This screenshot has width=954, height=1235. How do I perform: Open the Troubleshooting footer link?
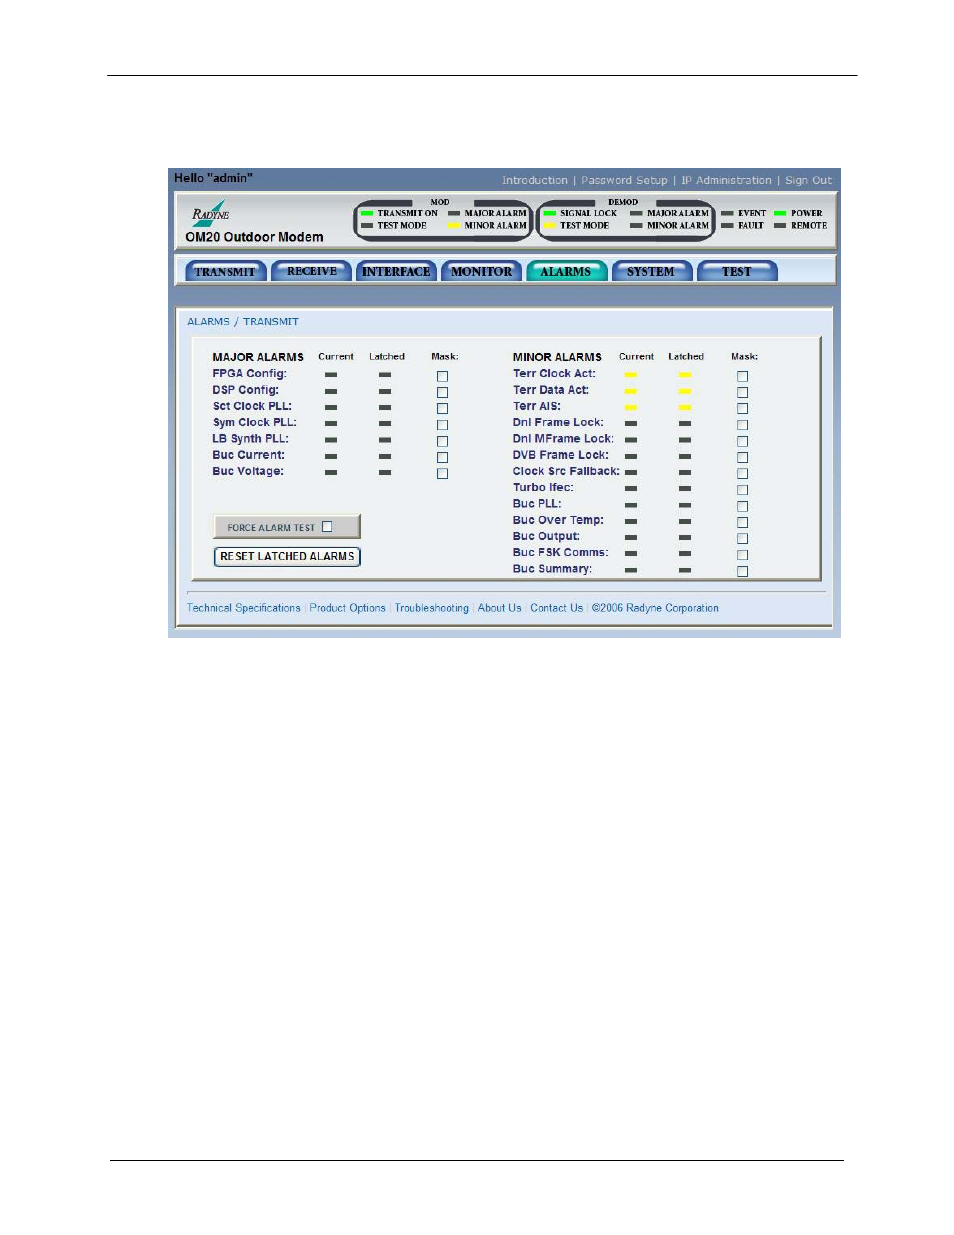pyautogui.click(x=431, y=608)
